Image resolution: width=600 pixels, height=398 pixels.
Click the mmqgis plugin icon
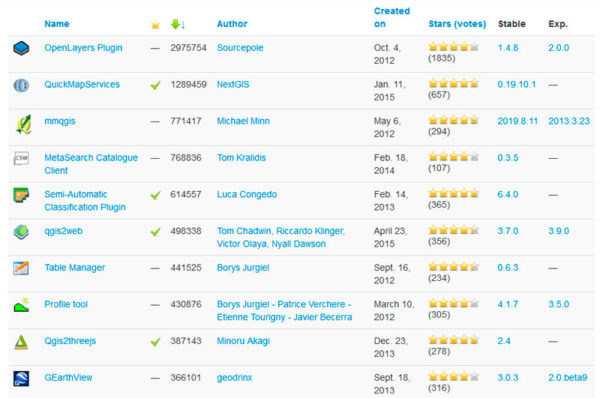[x=23, y=125]
